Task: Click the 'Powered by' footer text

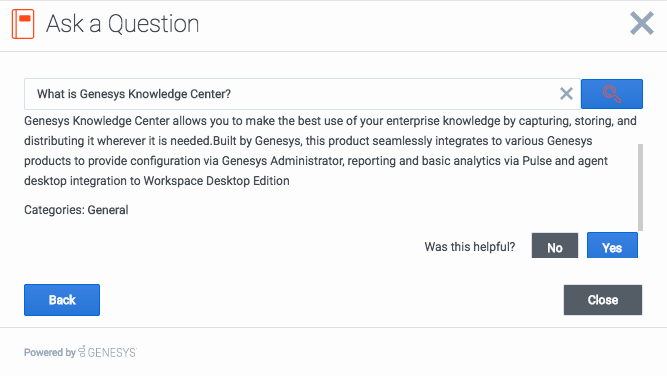Action: tap(50, 353)
